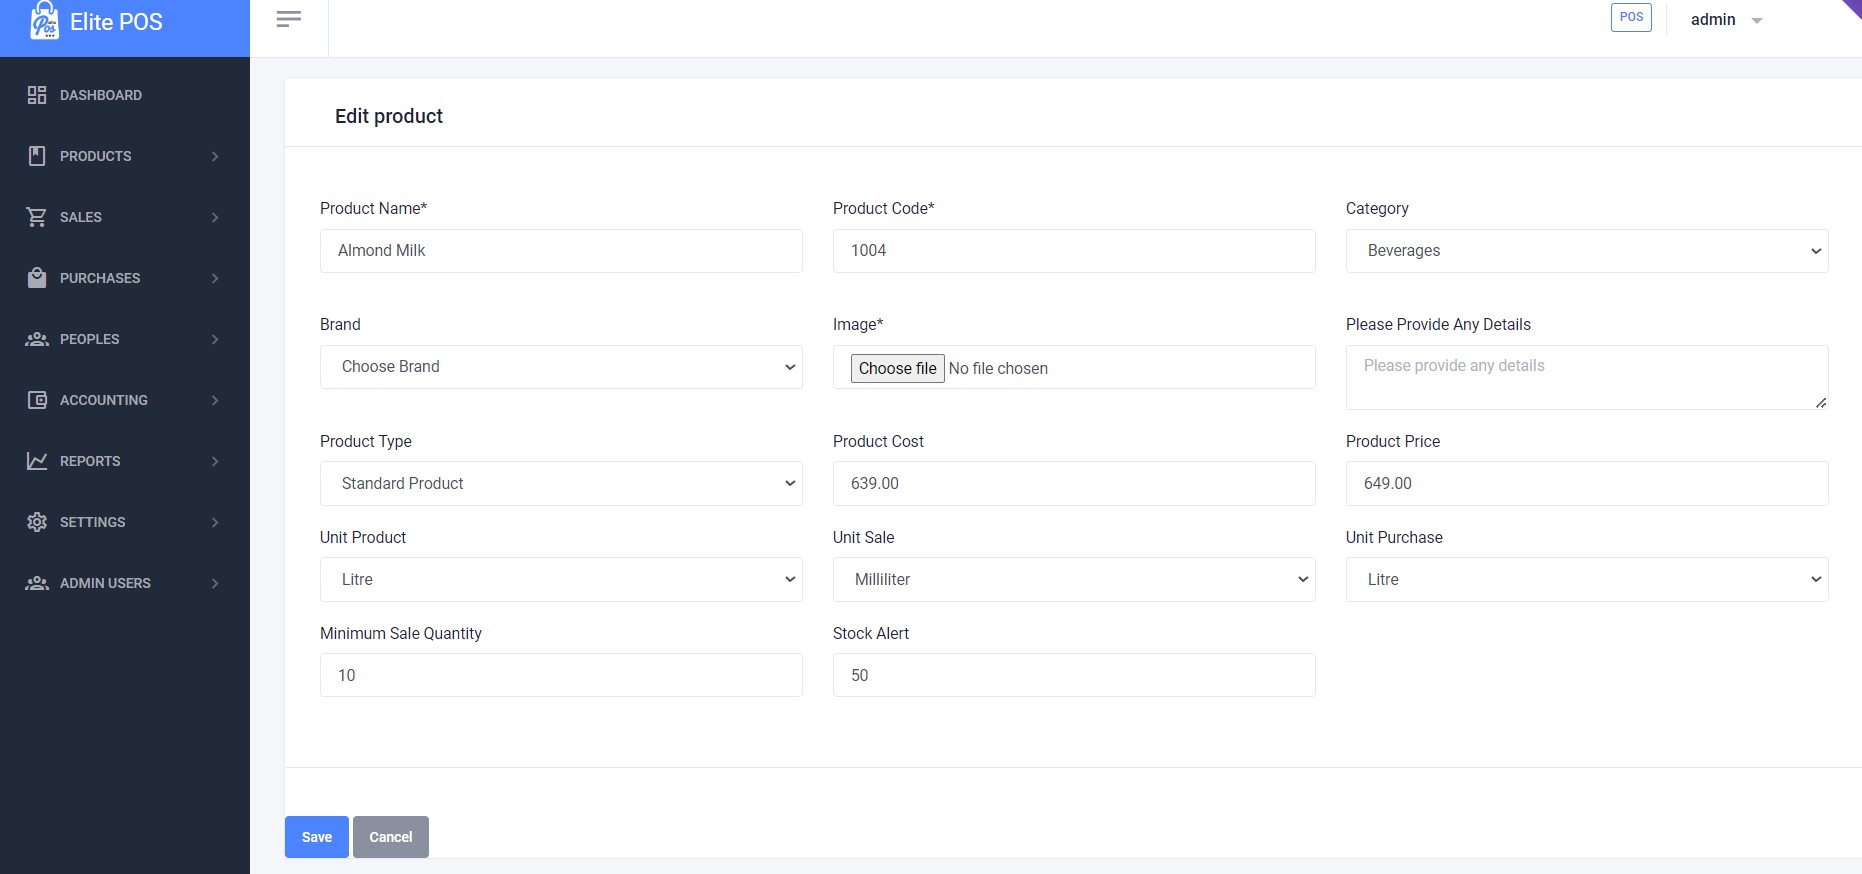Open the Category dropdown showing Beverages
Screen dimensions: 1862x874
(1587, 251)
